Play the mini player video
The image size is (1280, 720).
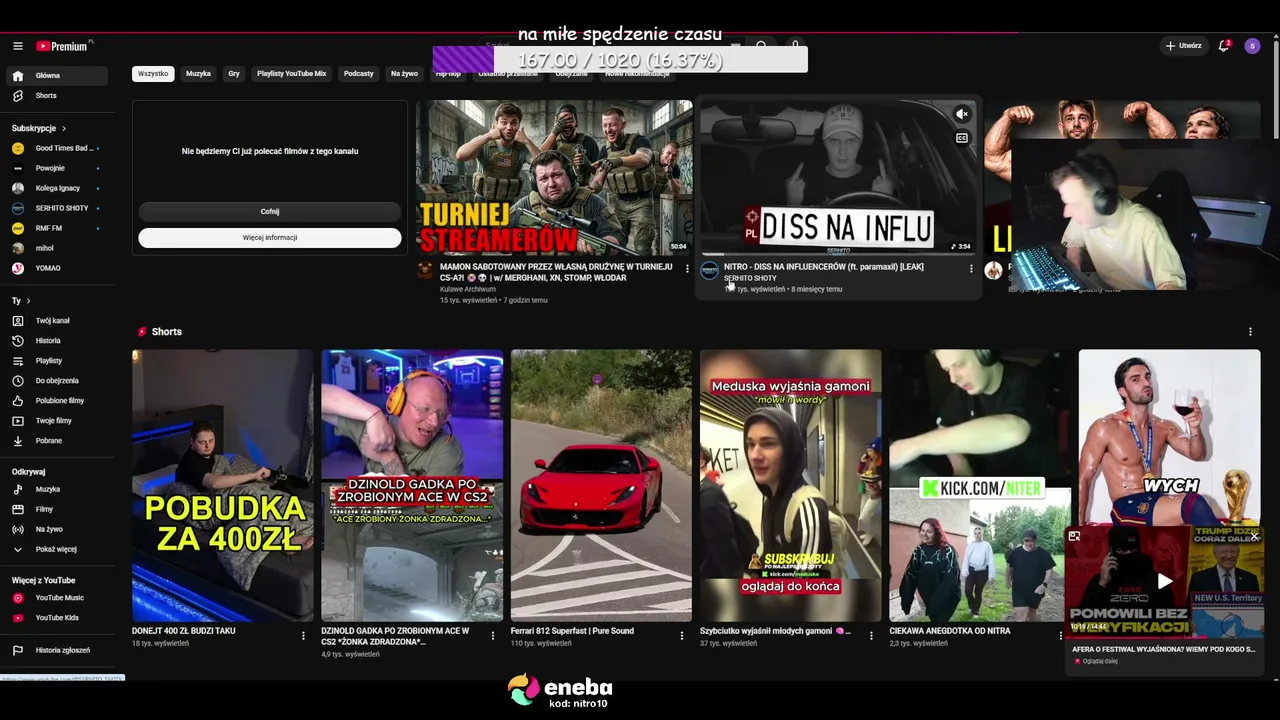(x=1164, y=581)
